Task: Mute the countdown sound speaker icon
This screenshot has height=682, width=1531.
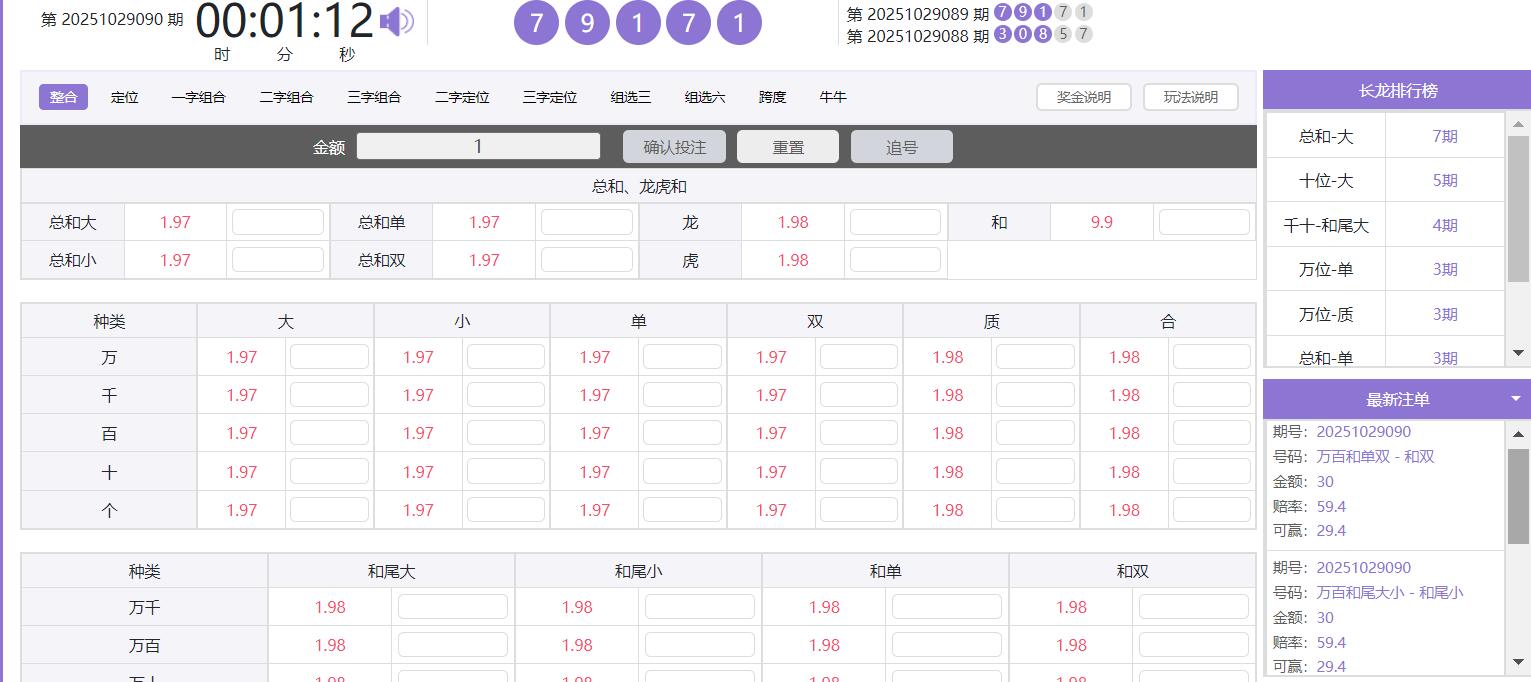Action: [x=397, y=22]
